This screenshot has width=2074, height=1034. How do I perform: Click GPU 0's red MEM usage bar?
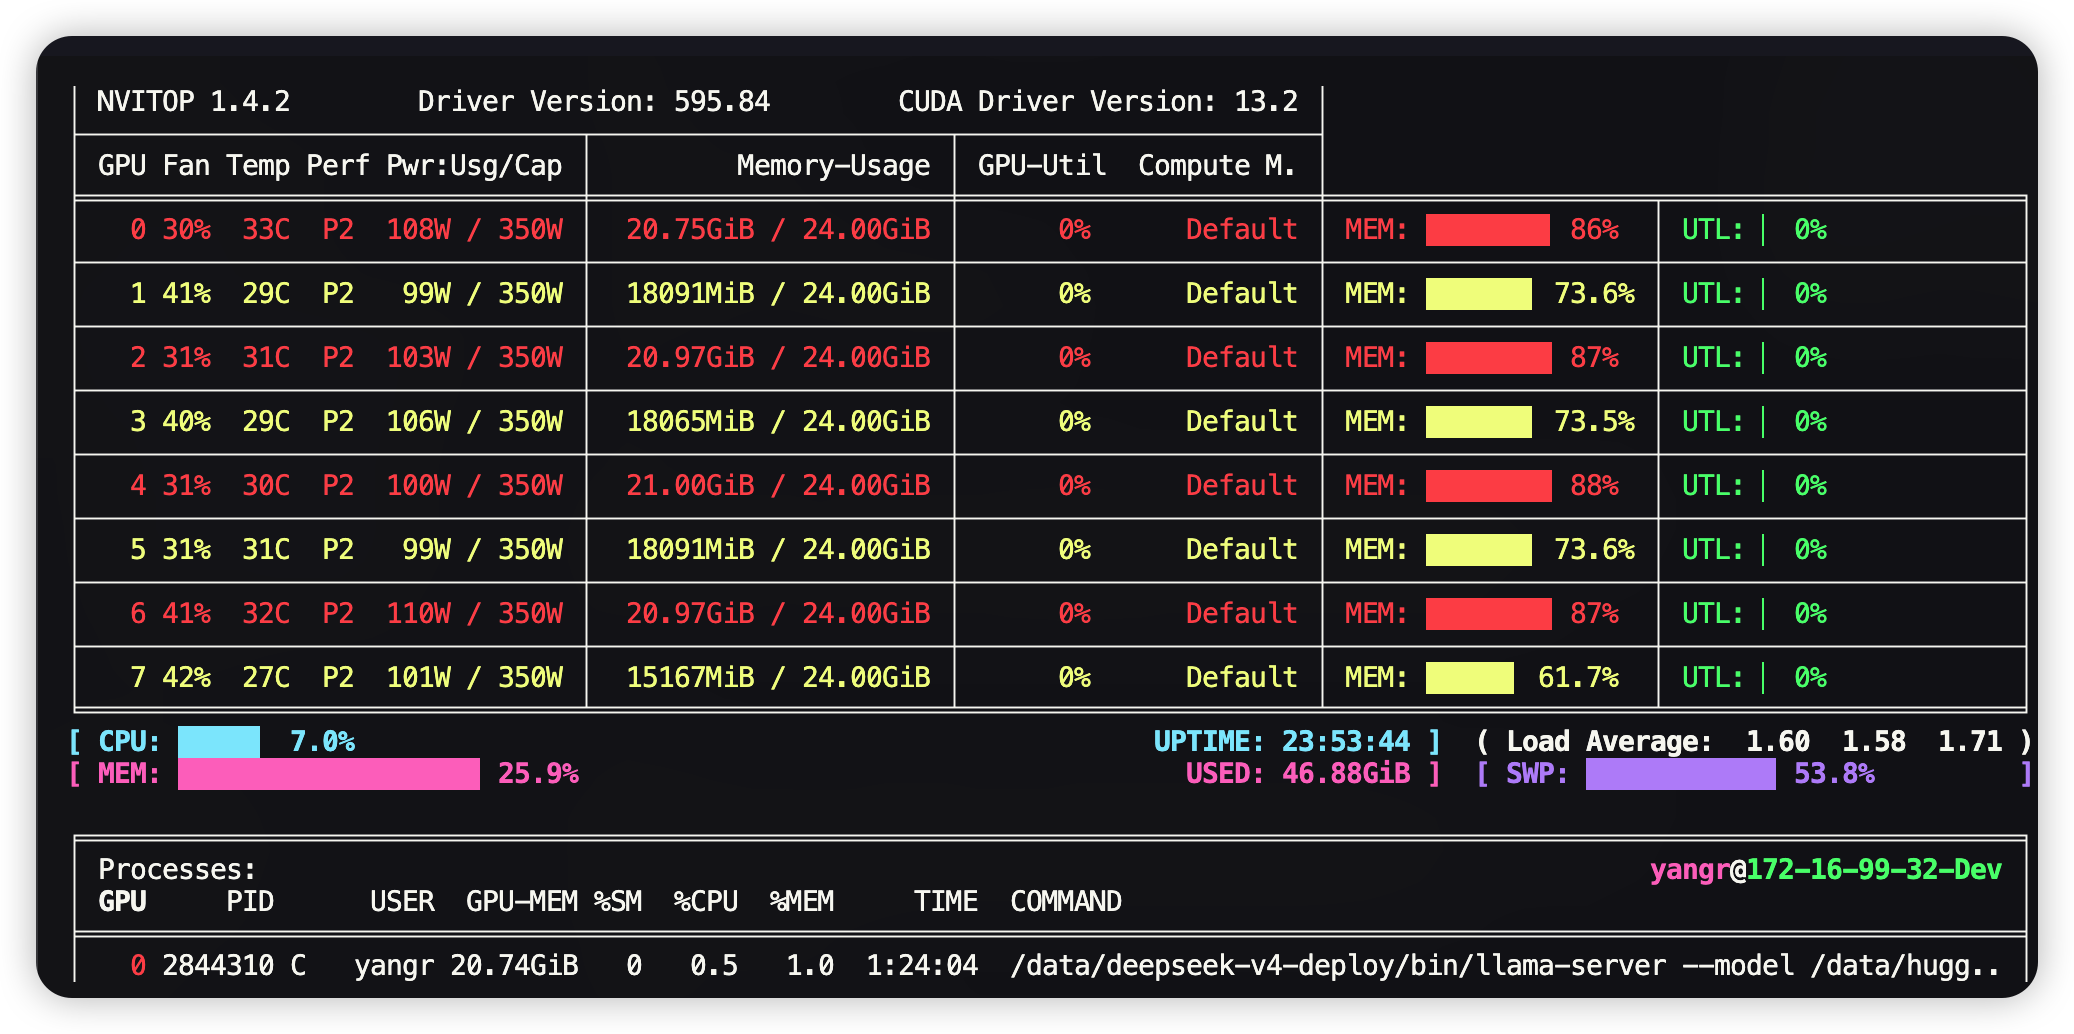point(1488,230)
